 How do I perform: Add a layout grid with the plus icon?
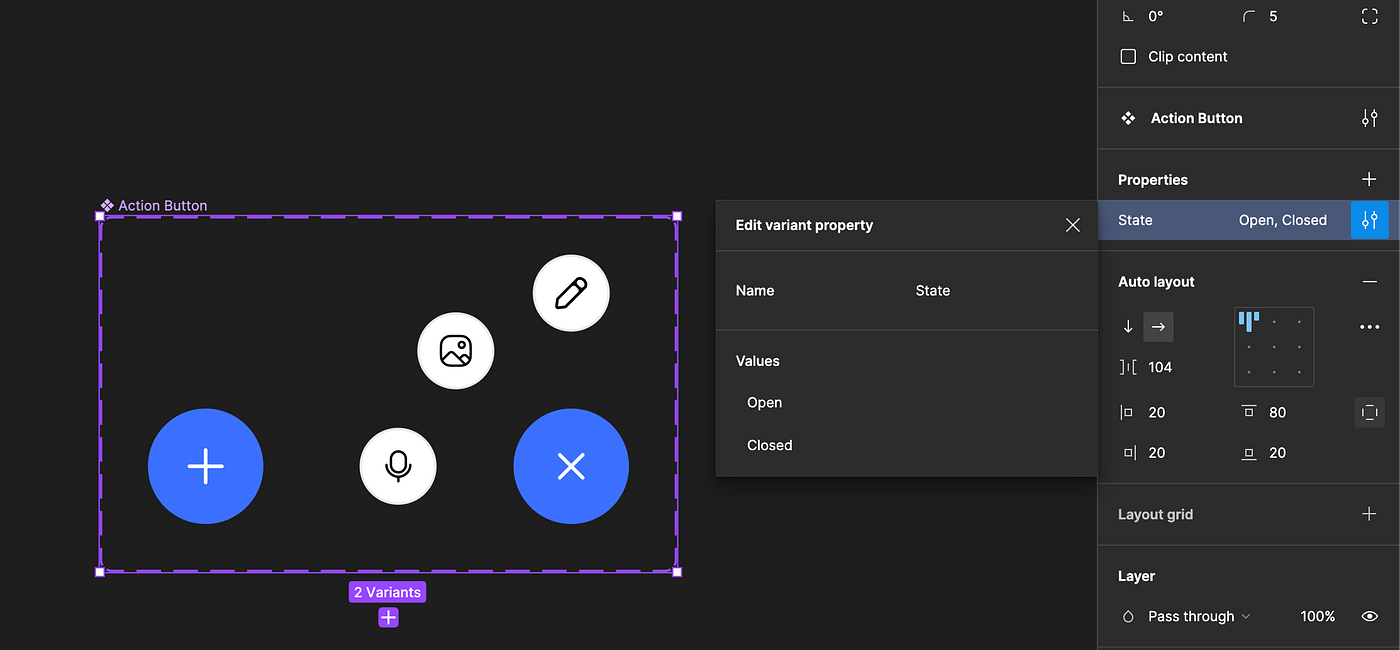pos(1369,513)
